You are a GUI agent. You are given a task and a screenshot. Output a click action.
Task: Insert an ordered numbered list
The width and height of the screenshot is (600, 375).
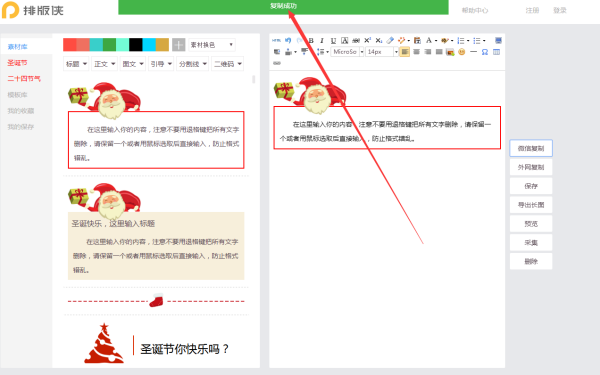(x=461, y=41)
